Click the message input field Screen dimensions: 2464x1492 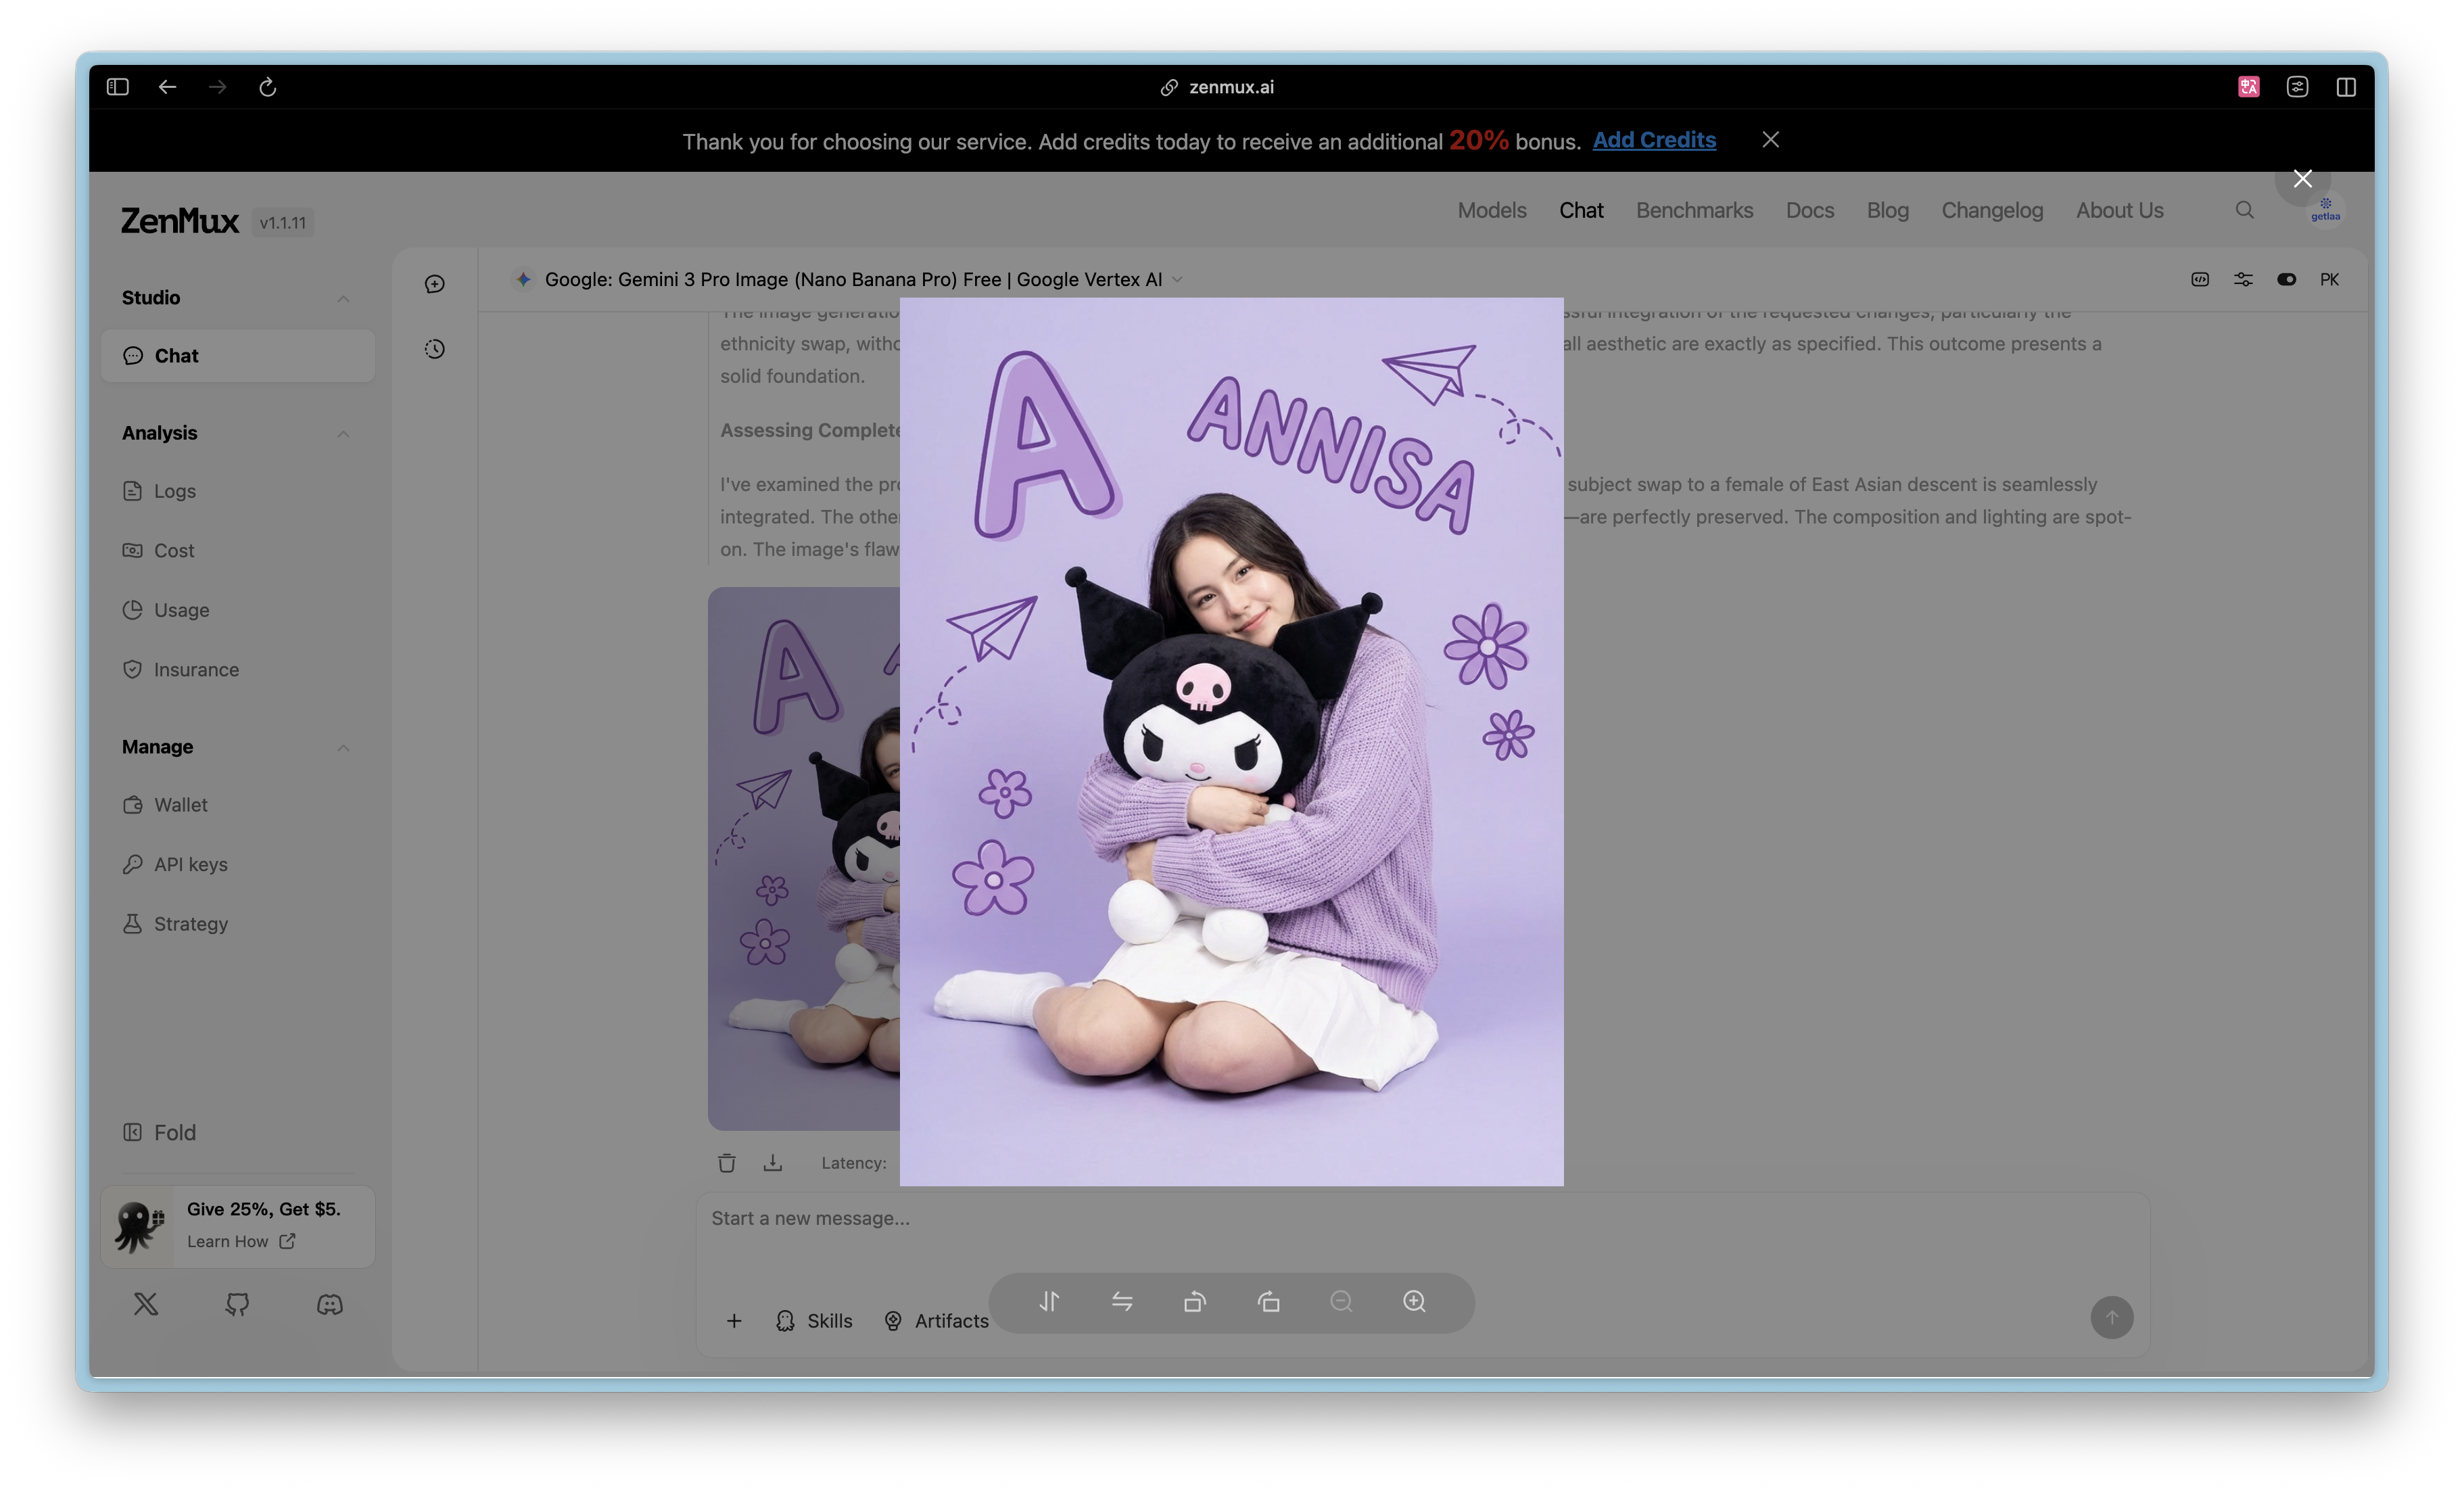pos(1422,1218)
